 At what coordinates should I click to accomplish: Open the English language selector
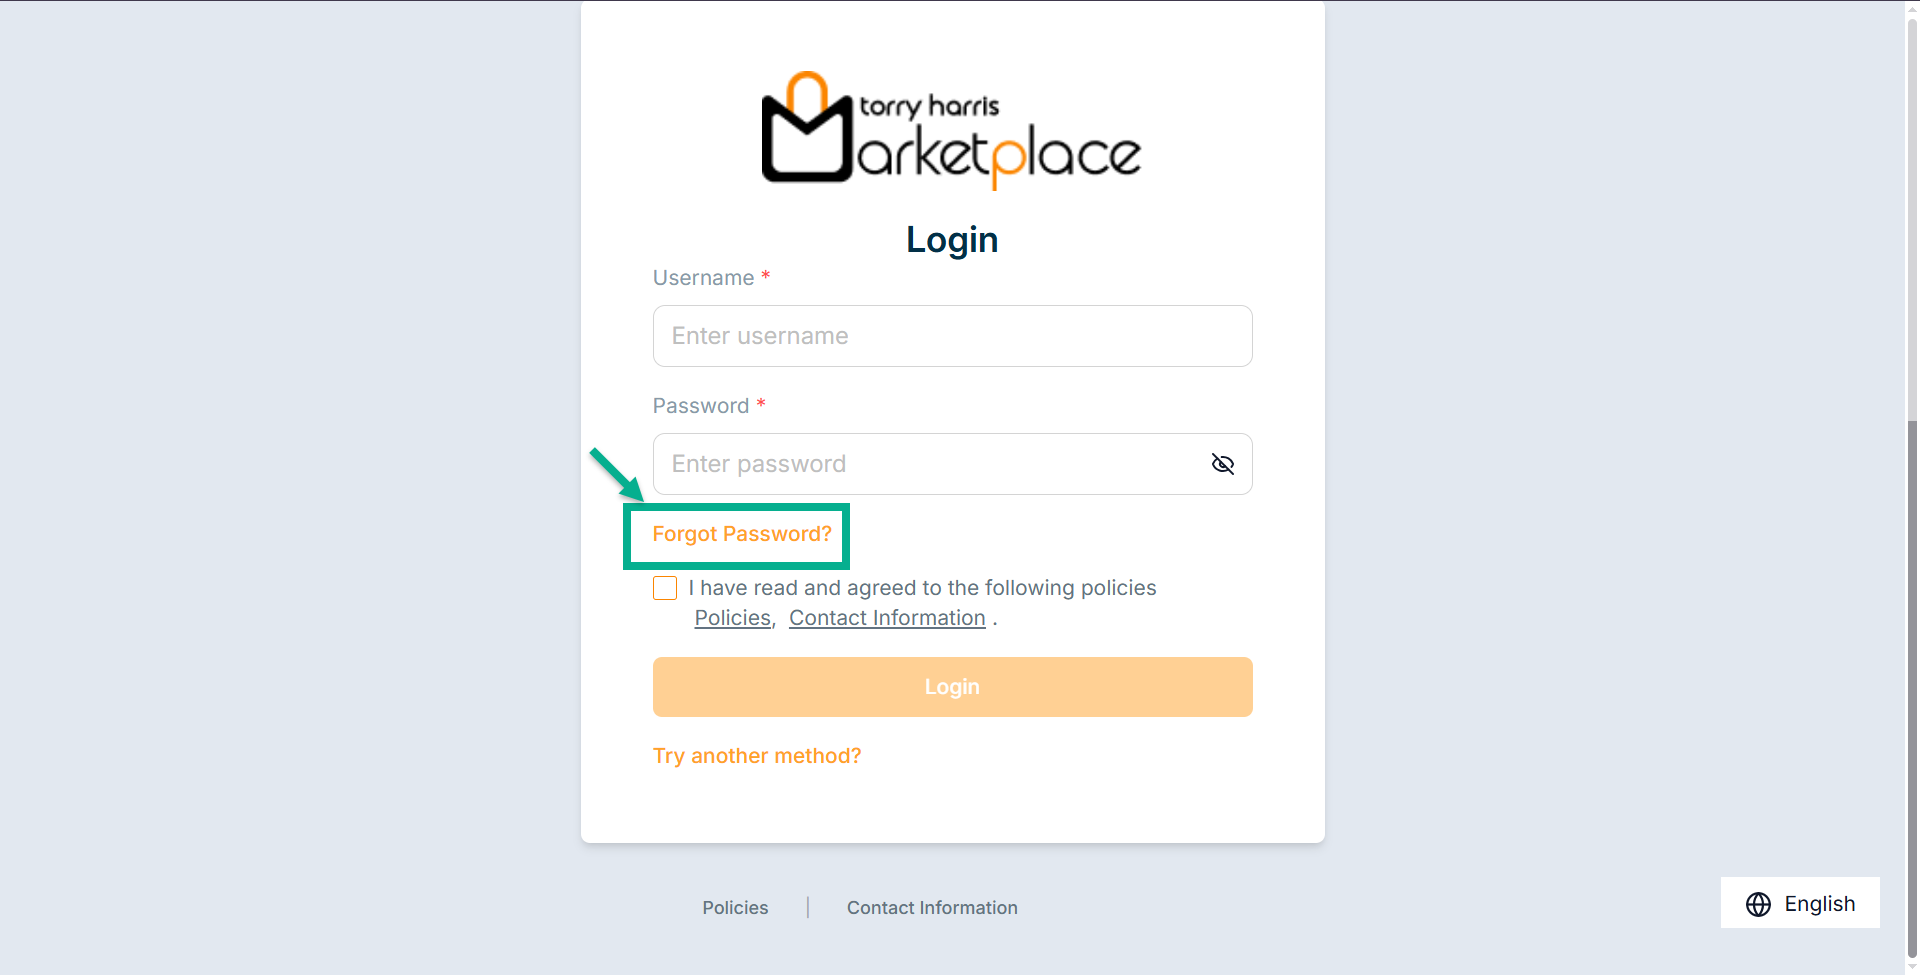[1800, 903]
